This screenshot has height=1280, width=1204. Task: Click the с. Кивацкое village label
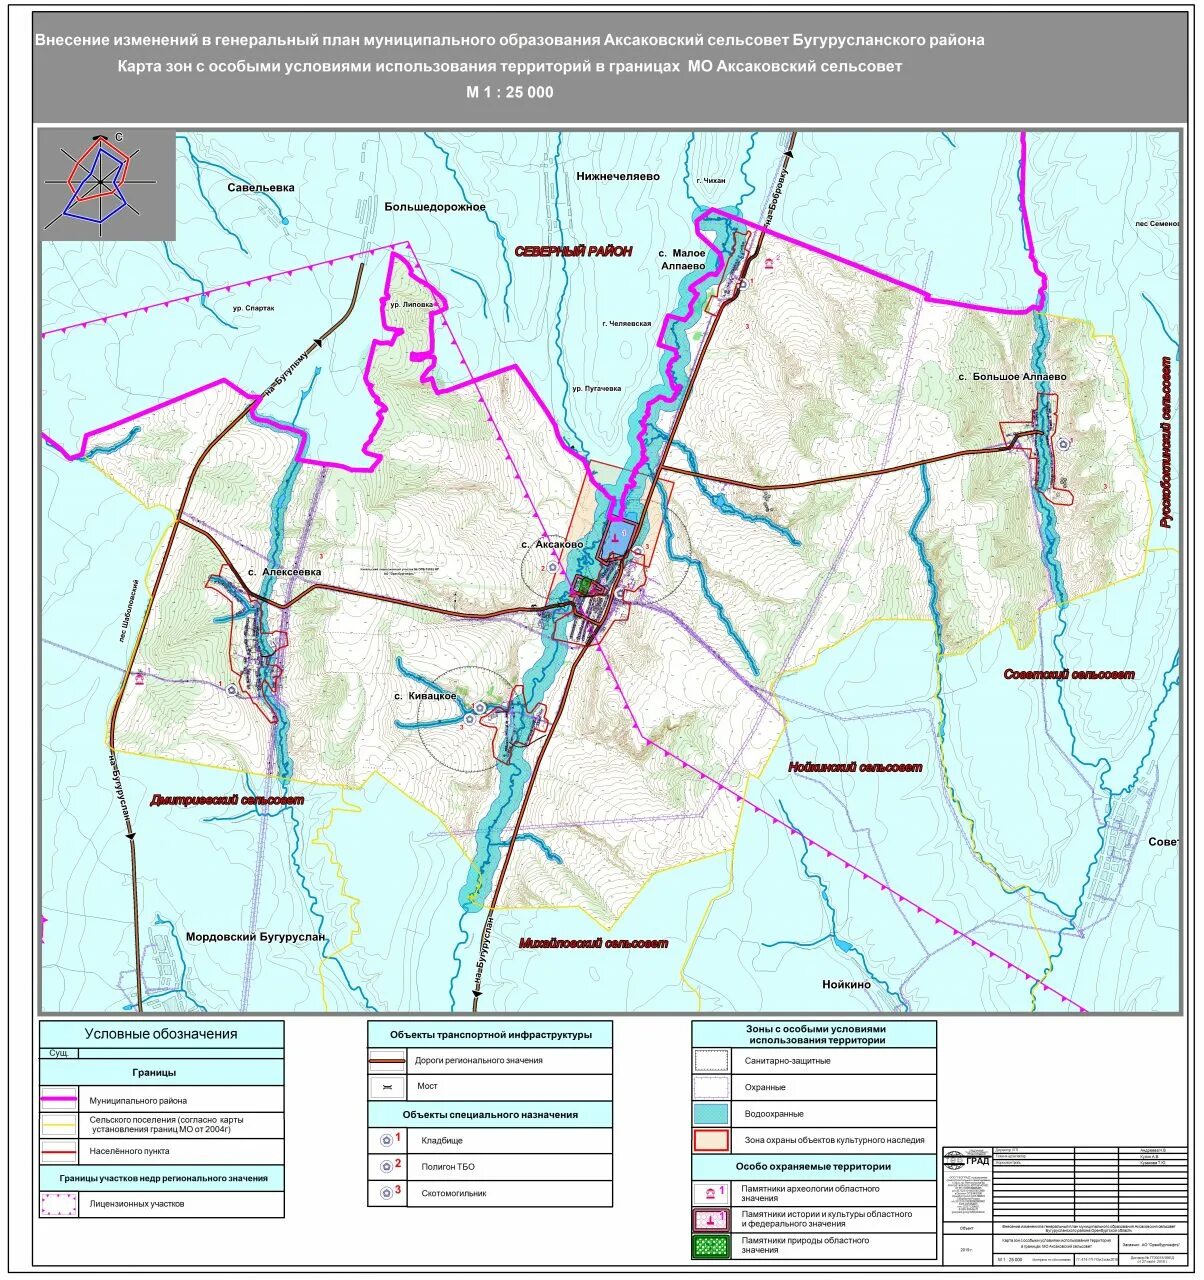click(425, 695)
